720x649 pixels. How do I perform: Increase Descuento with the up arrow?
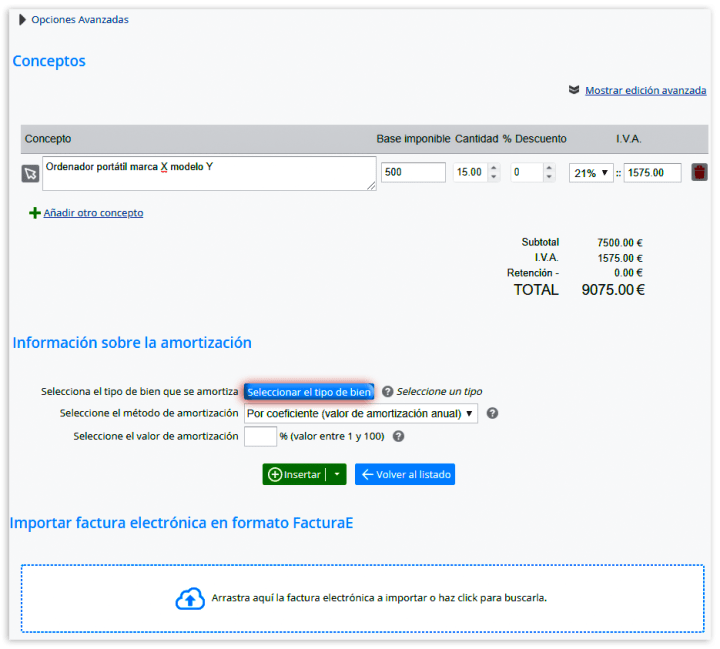549,168
